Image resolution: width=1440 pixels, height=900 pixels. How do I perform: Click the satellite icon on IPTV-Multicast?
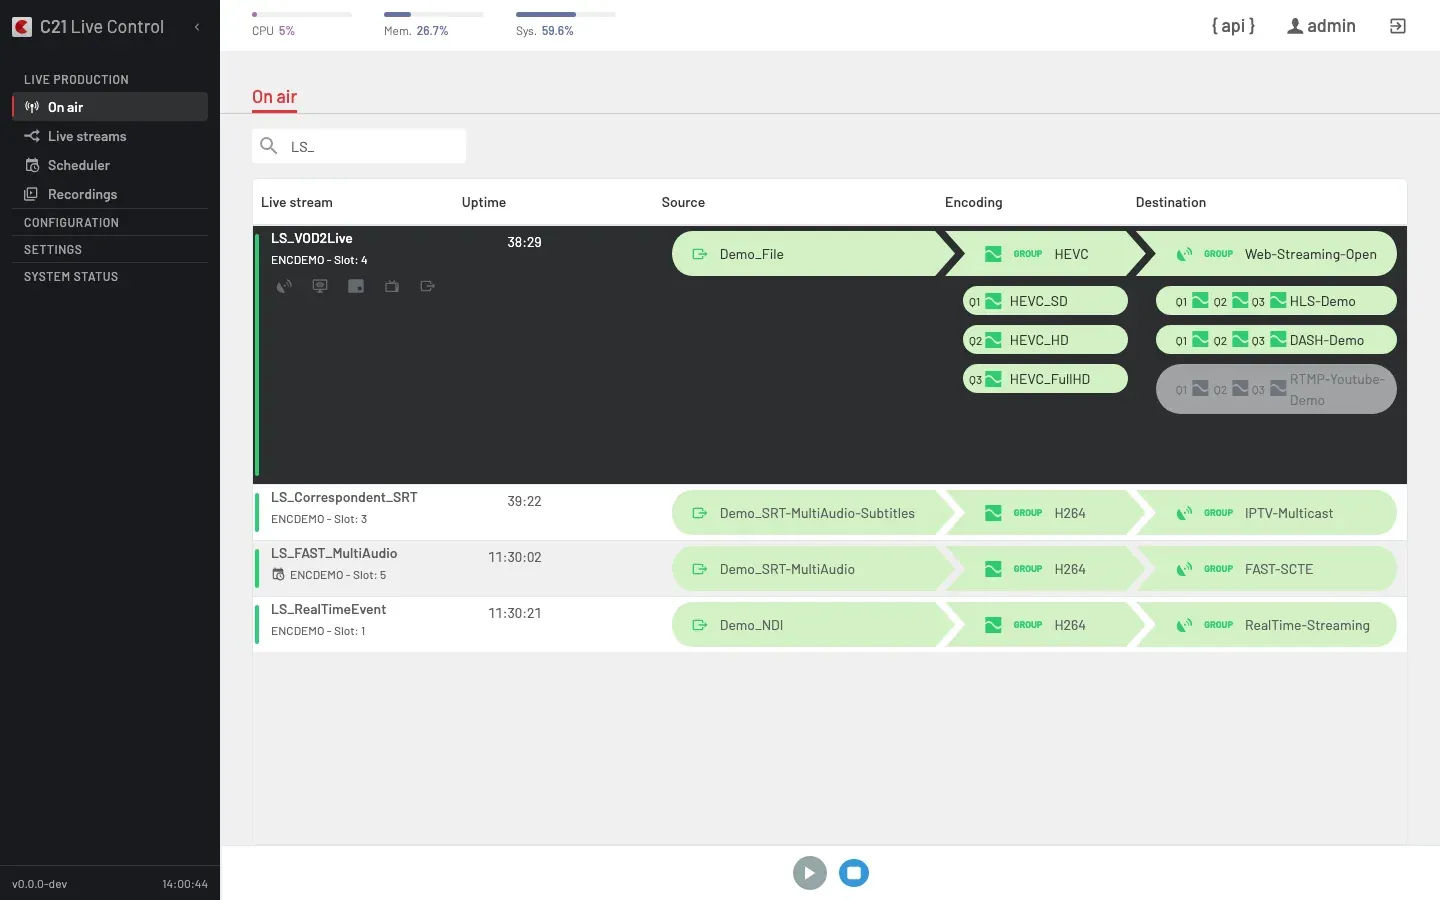1184,513
